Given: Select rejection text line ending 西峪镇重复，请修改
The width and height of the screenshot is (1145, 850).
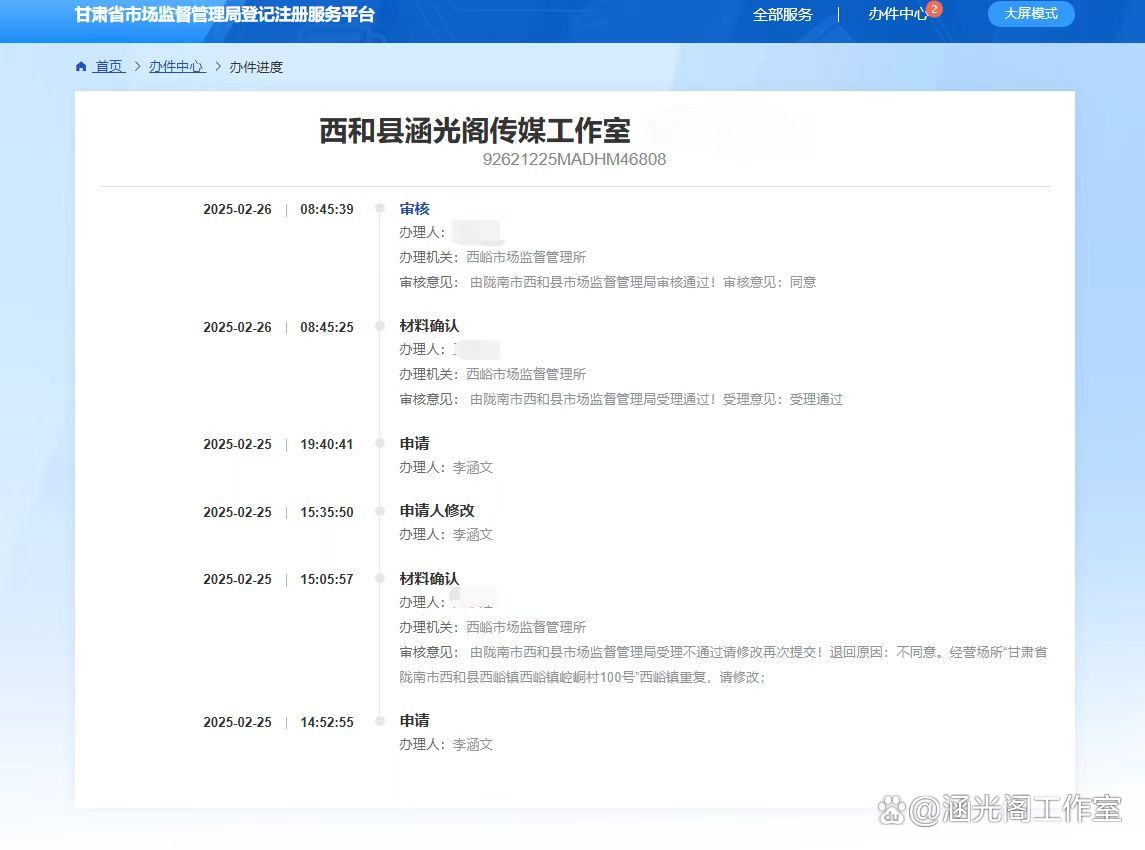Looking at the screenshot, I should [x=582, y=677].
